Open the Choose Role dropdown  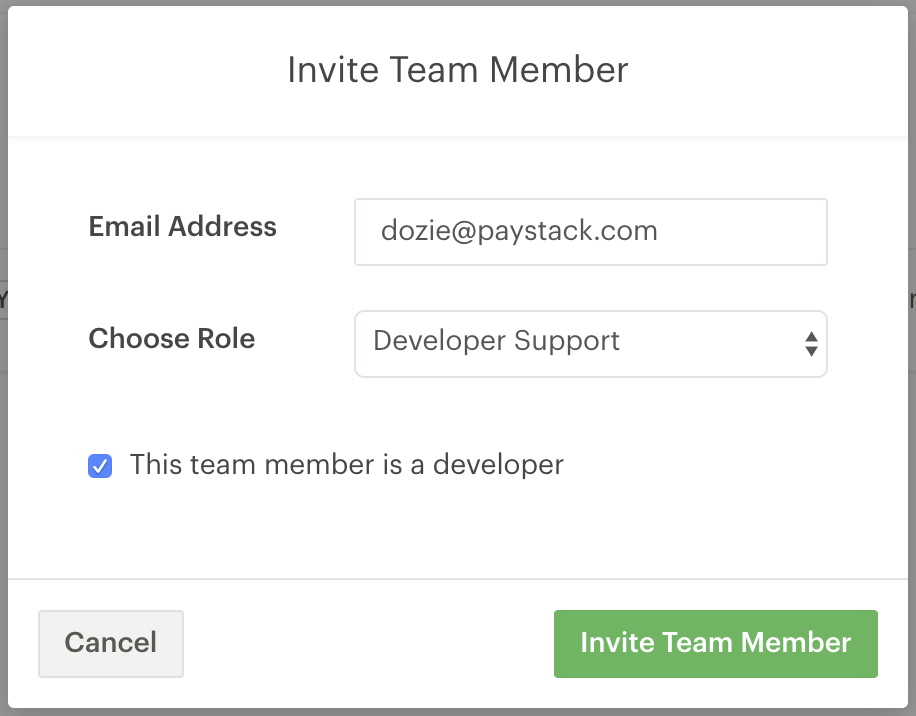pos(590,343)
